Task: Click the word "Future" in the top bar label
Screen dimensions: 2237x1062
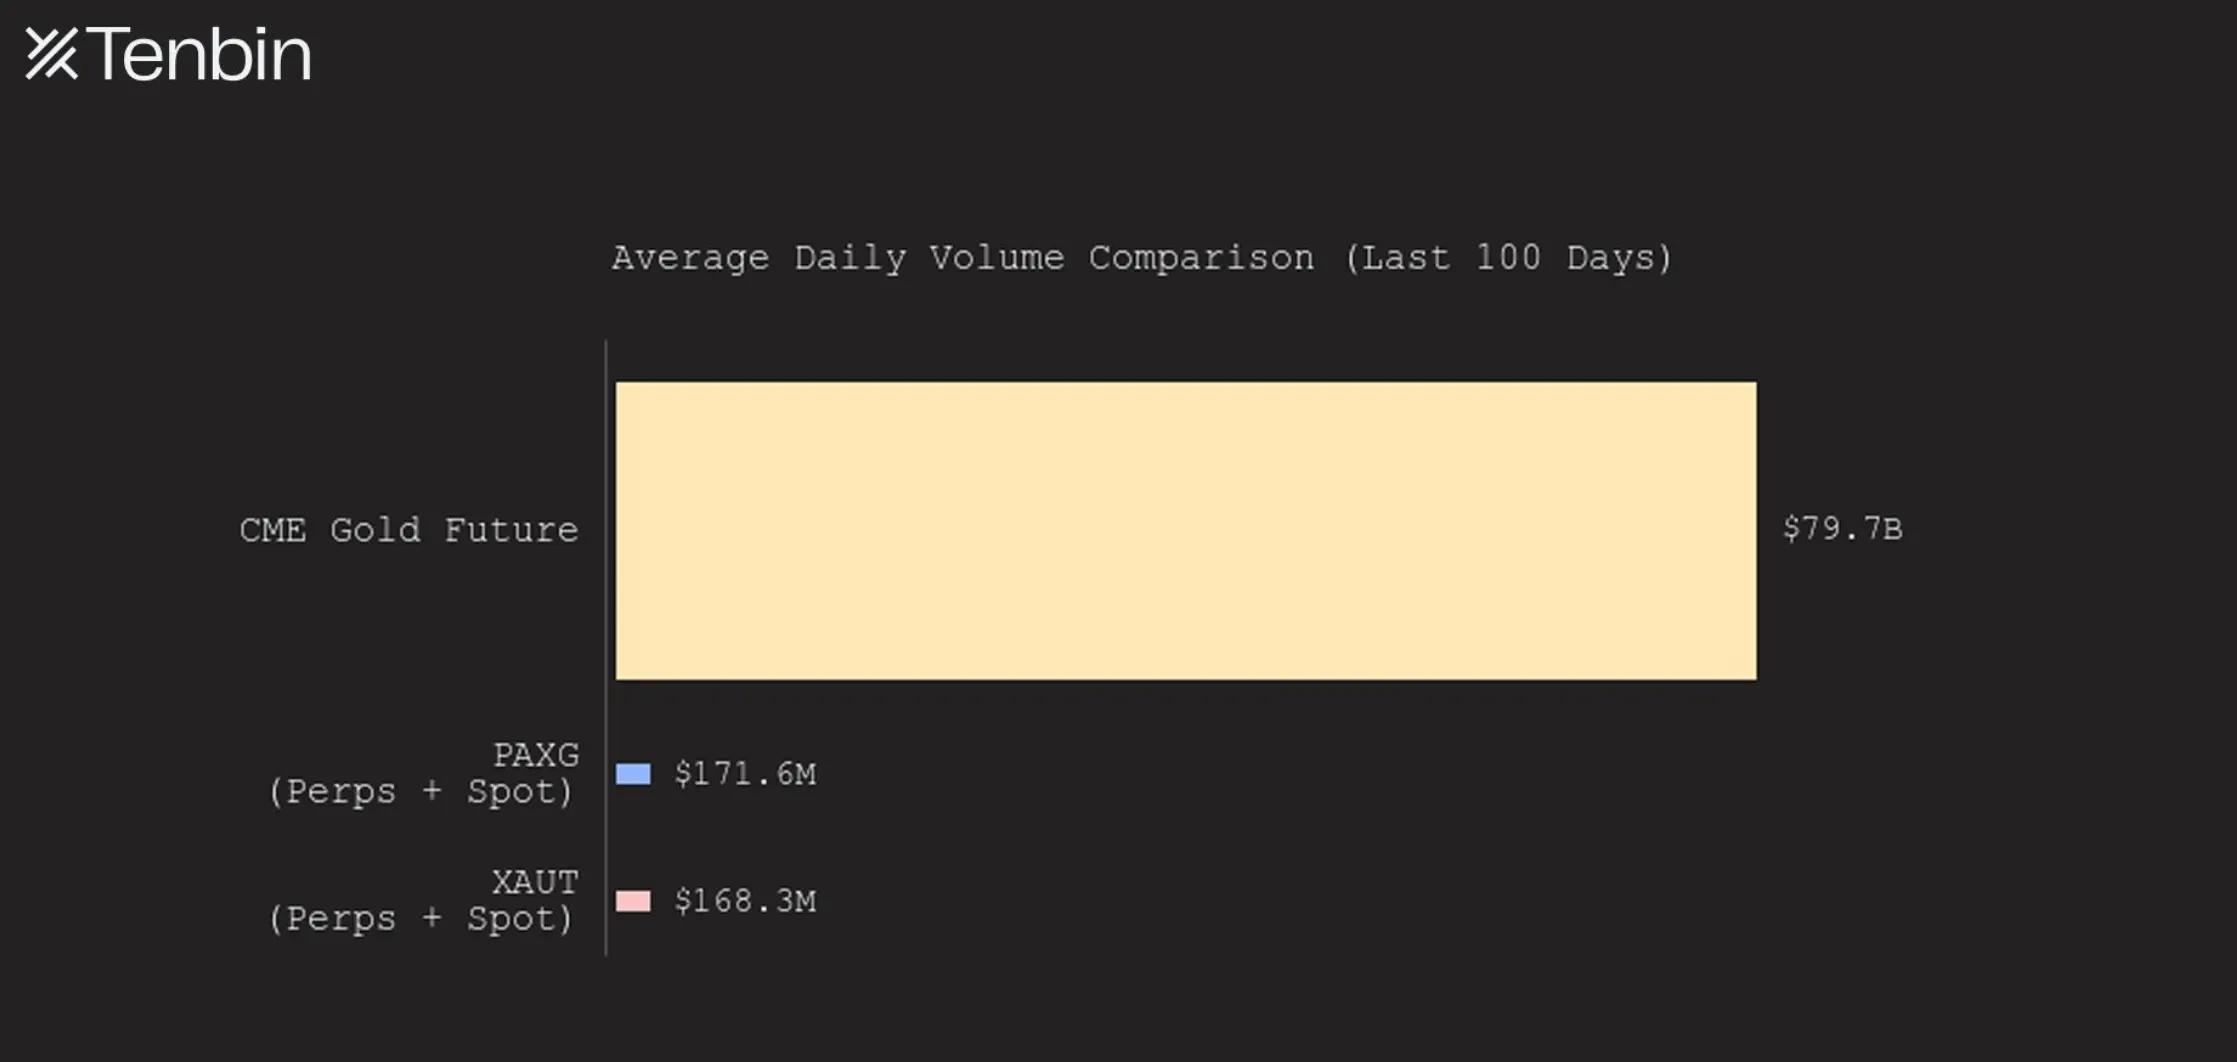Action: pos(511,530)
